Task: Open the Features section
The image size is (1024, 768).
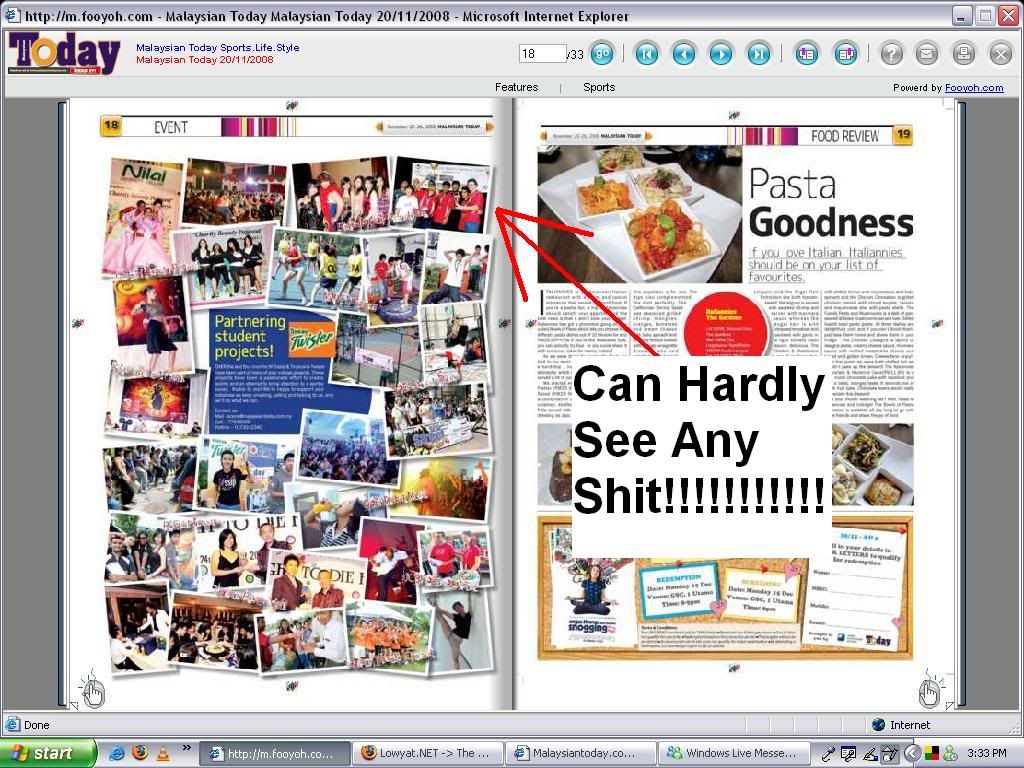Action: (x=516, y=87)
